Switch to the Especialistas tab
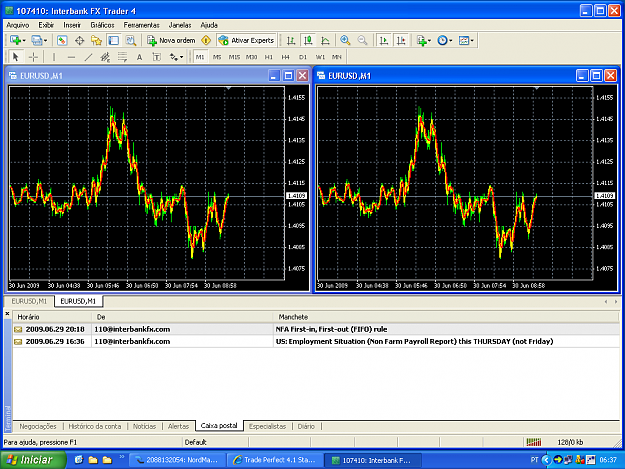The width and height of the screenshot is (625, 469). click(267, 426)
